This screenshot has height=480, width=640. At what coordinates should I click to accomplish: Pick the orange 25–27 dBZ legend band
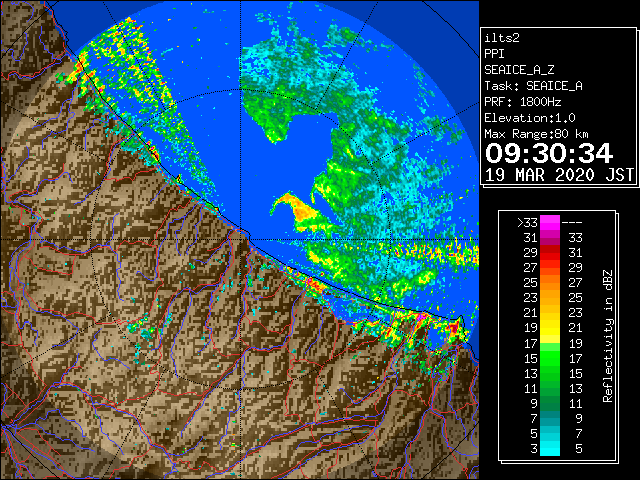[x=550, y=283]
